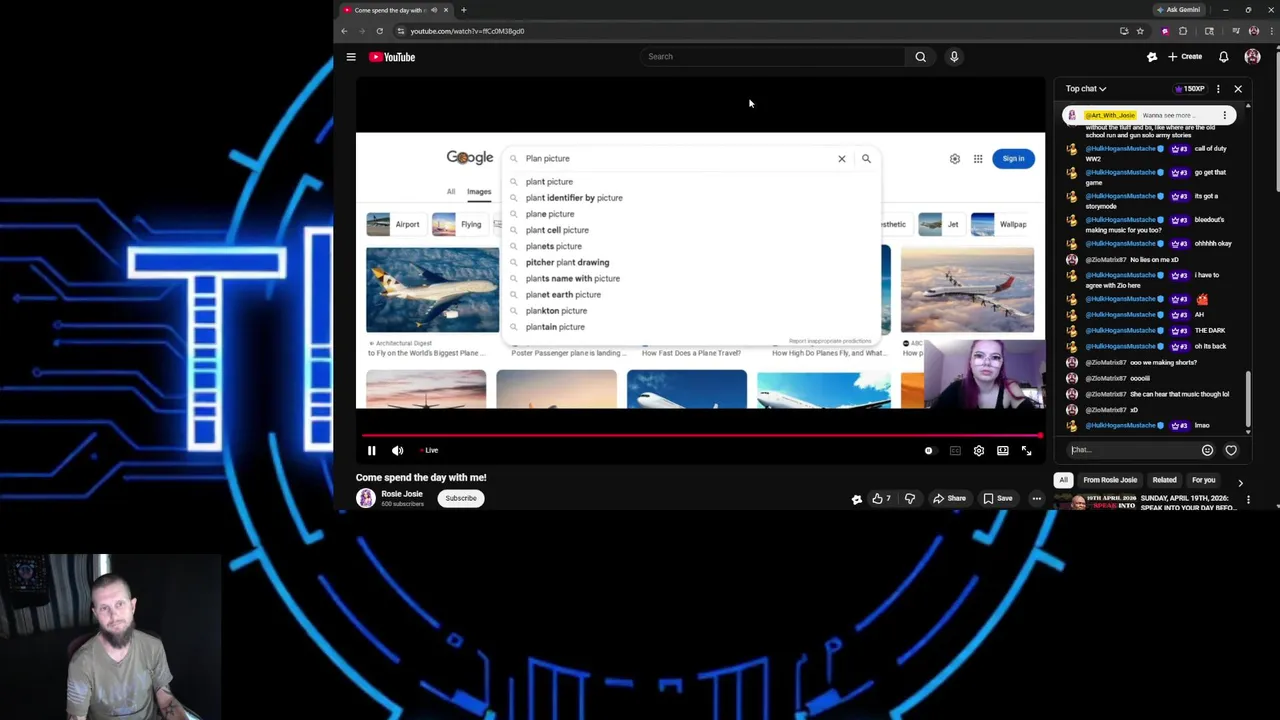Click the 150XP badge in chat header
Image resolution: width=1280 pixels, height=720 pixels.
[1189, 89]
